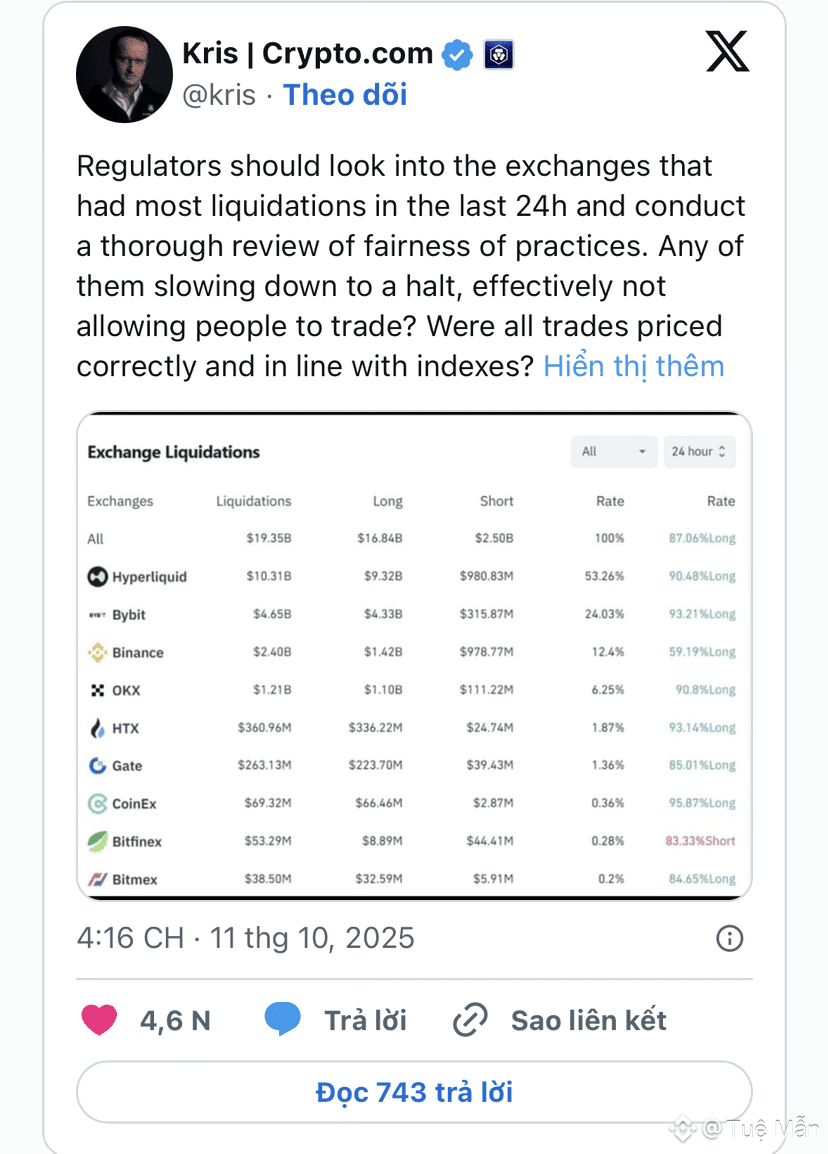Like the post with the heart icon
The height and width of the screenshot is (1154, 828).
[x=99, y=1020]
